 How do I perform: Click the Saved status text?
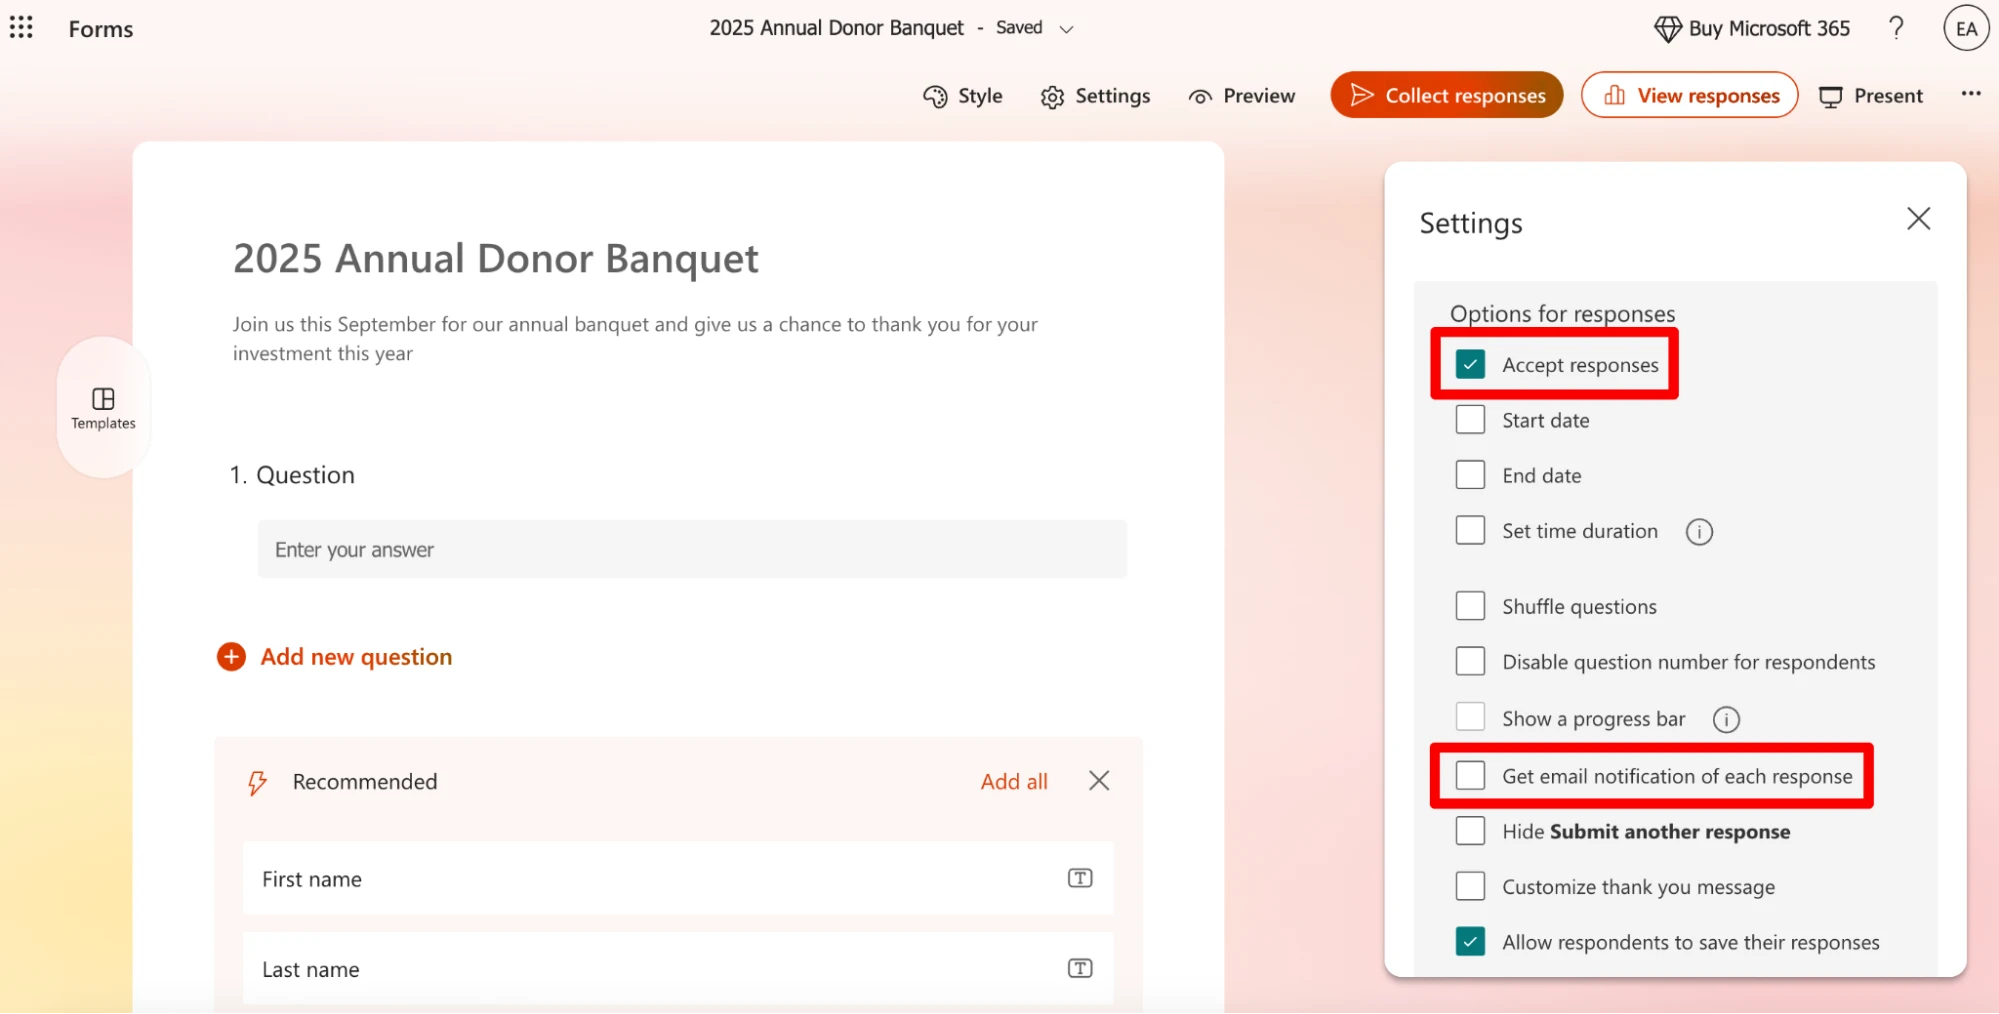click(x=1019, y=28)
